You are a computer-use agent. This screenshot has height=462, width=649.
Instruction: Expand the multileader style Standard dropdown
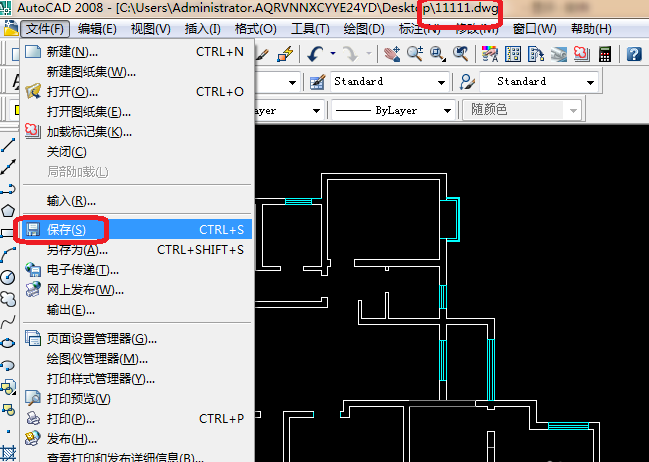click(x=590, y=82)
